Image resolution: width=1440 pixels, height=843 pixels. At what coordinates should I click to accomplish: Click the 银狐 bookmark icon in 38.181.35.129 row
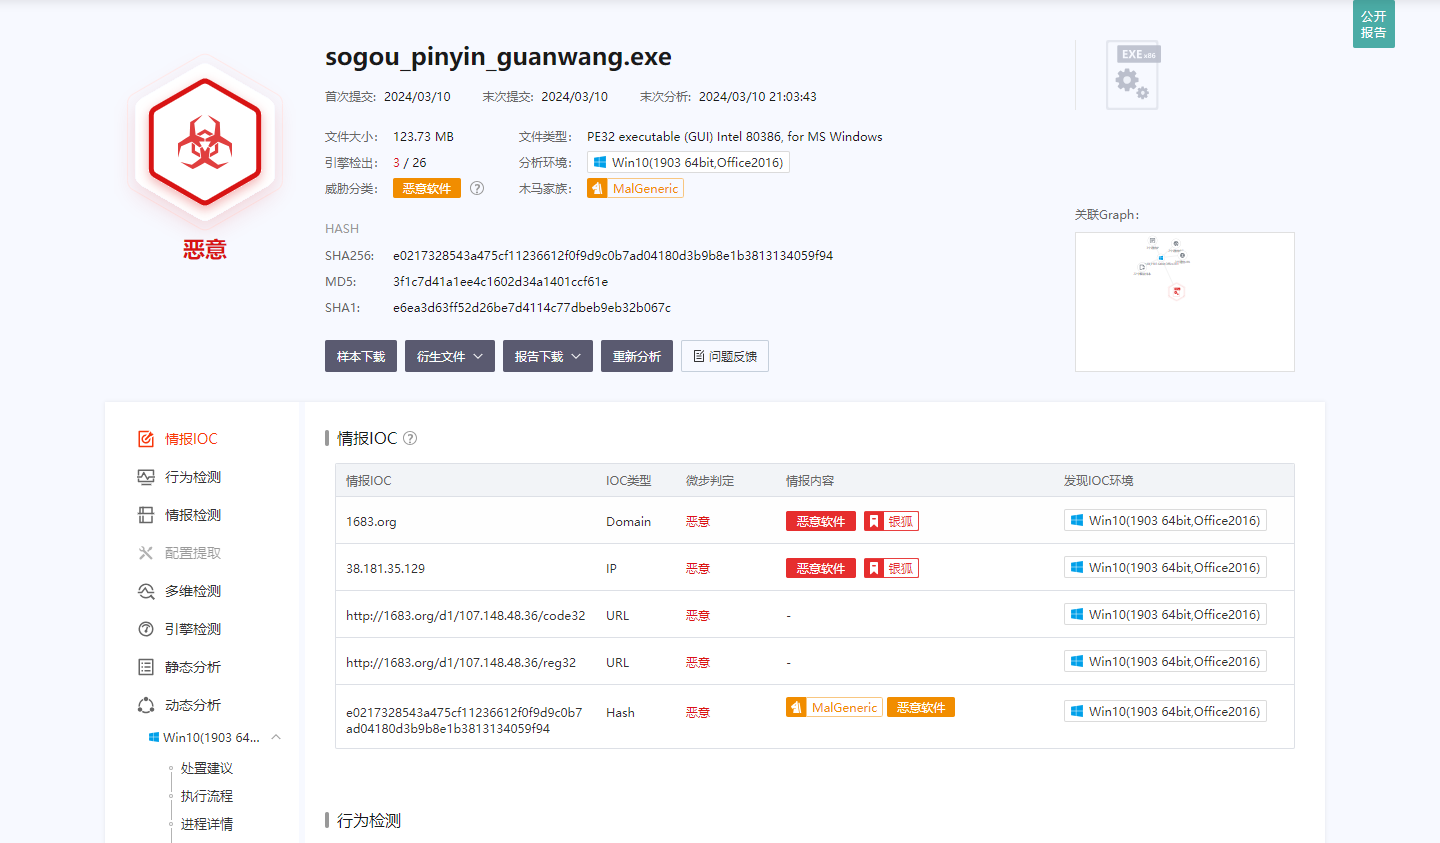point(874,568)
